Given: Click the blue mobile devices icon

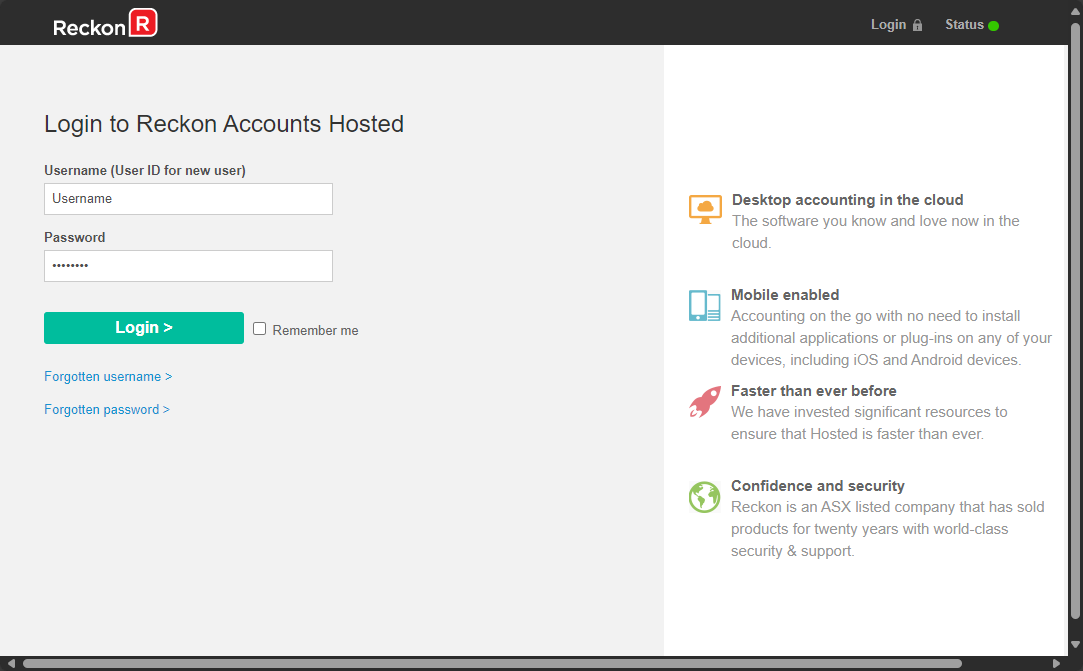Looking at the screenshot, I should tap(705, 305).
